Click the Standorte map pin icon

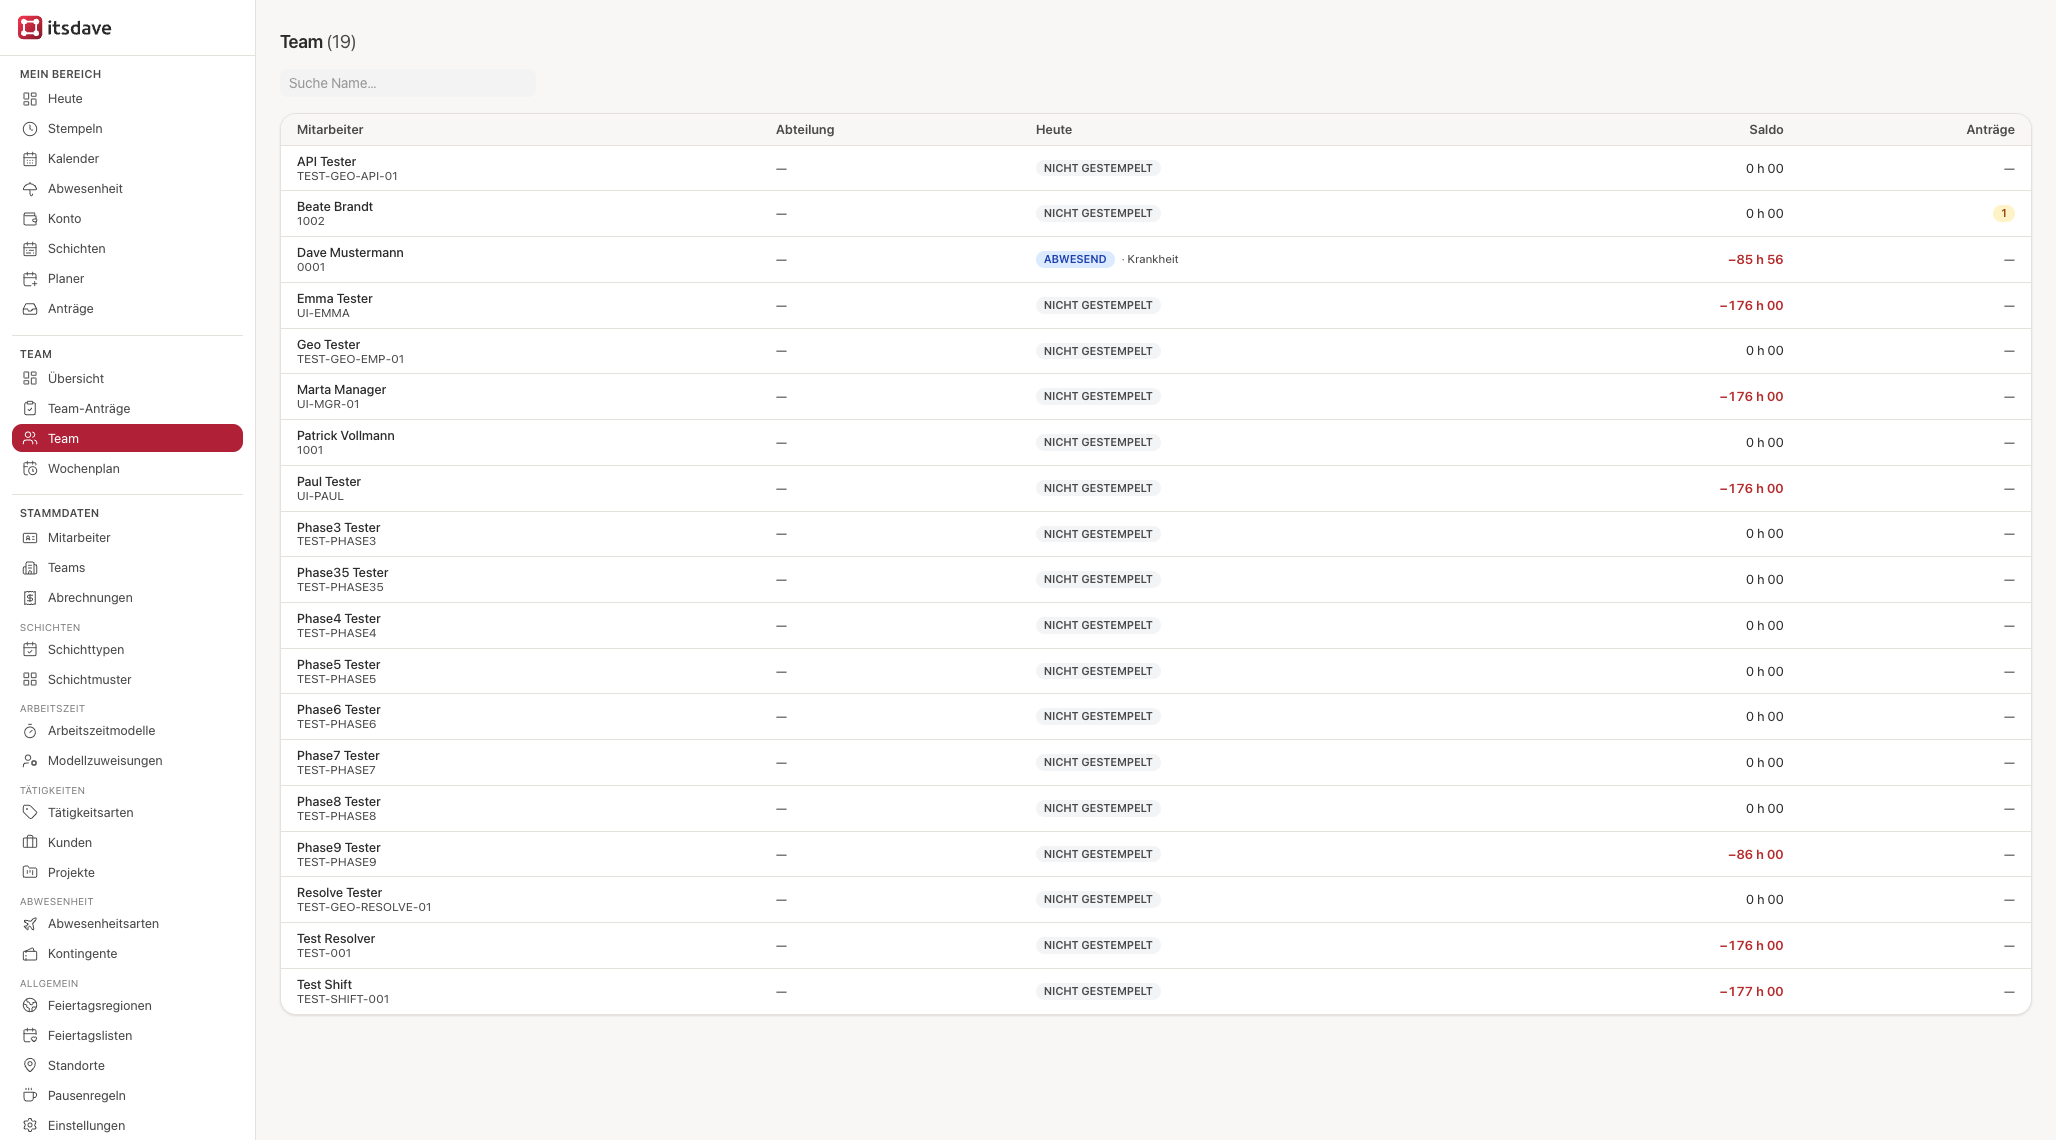30,1066
